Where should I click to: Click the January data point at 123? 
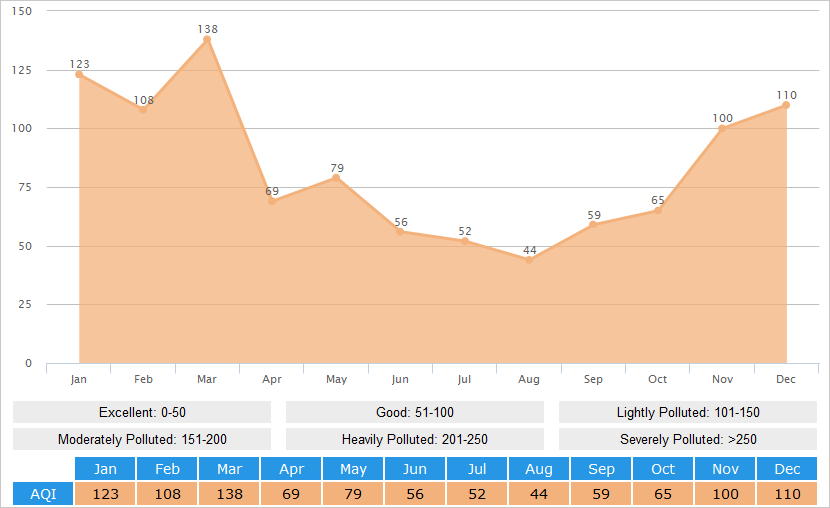[x=79, y=75]
